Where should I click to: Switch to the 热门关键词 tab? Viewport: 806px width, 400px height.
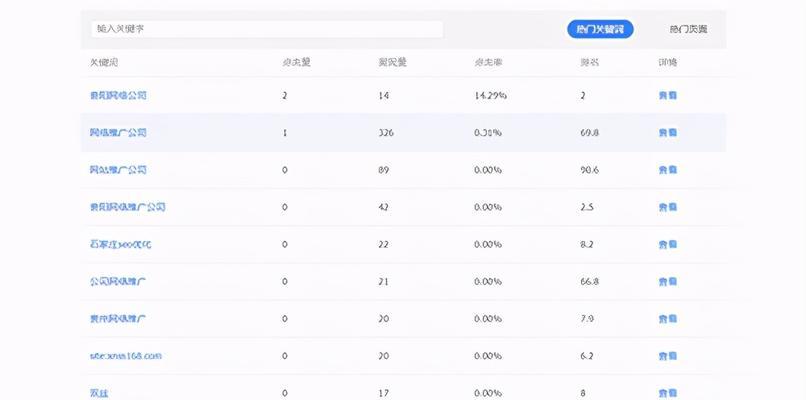[x=600, y=30]
